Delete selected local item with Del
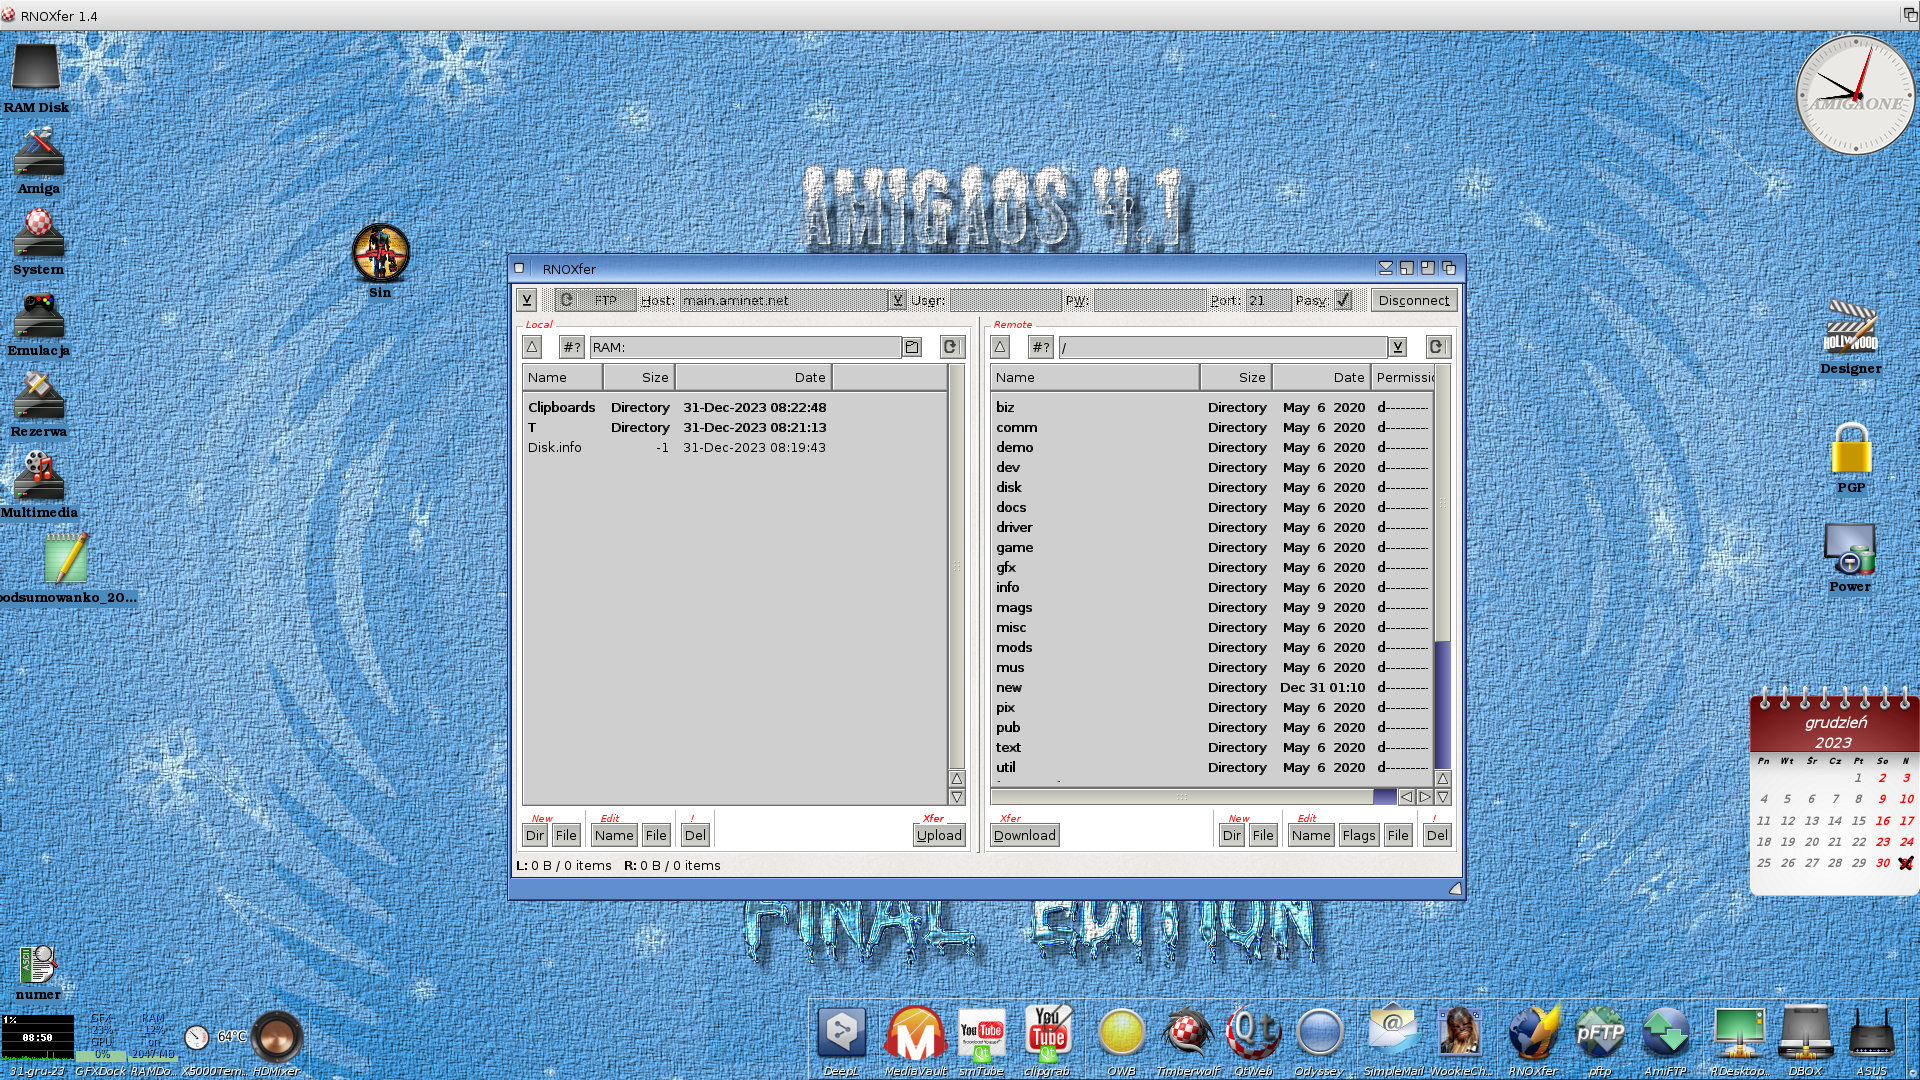This screenshot has width=1920, height=1080. (x=695, y=835)
